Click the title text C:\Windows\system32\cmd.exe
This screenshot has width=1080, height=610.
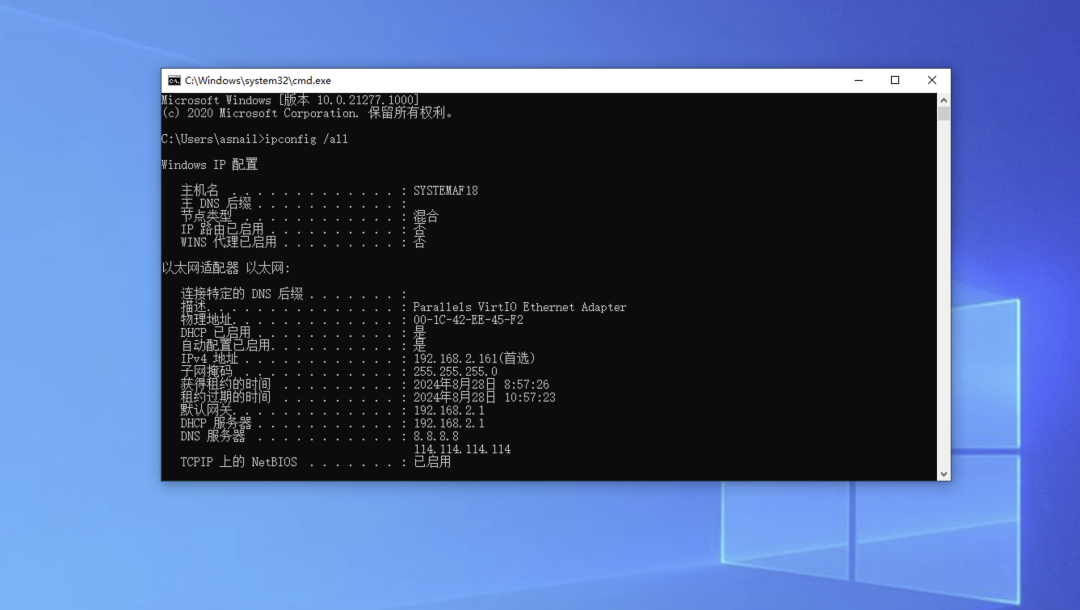tap(258, 81)
